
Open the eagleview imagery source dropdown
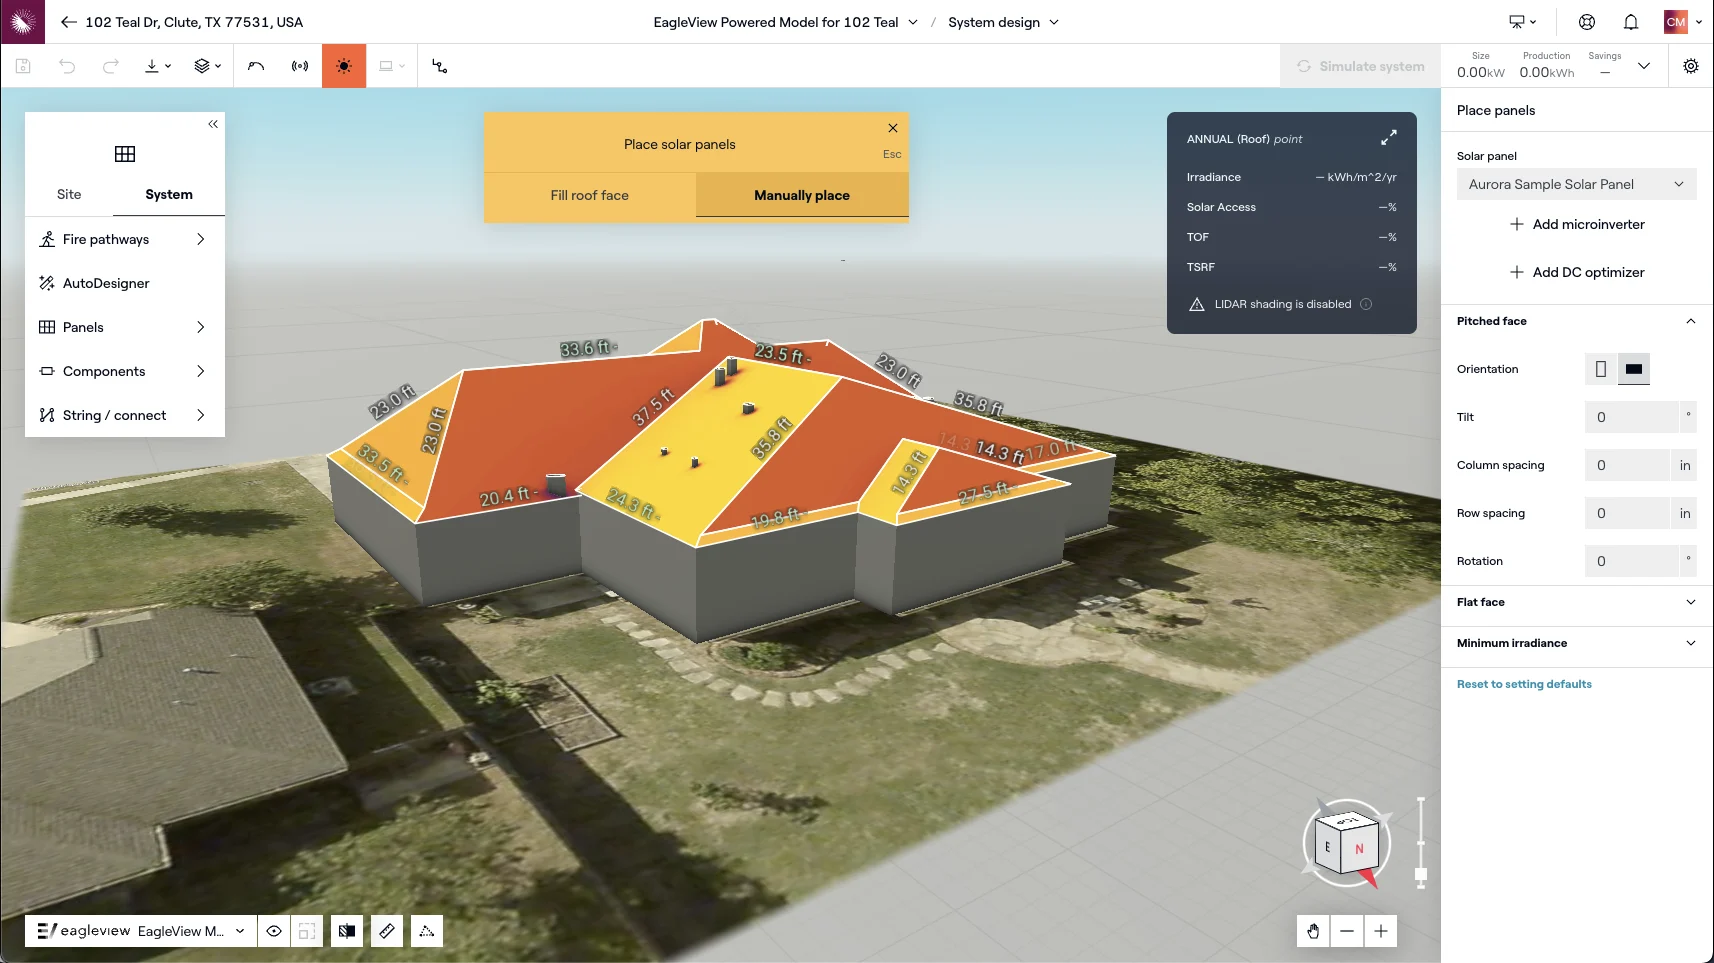141,931
